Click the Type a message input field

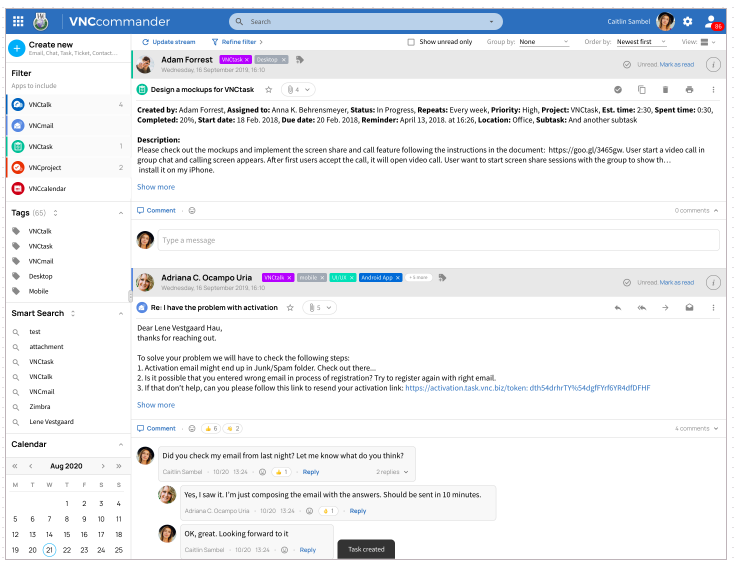(437, 240)
